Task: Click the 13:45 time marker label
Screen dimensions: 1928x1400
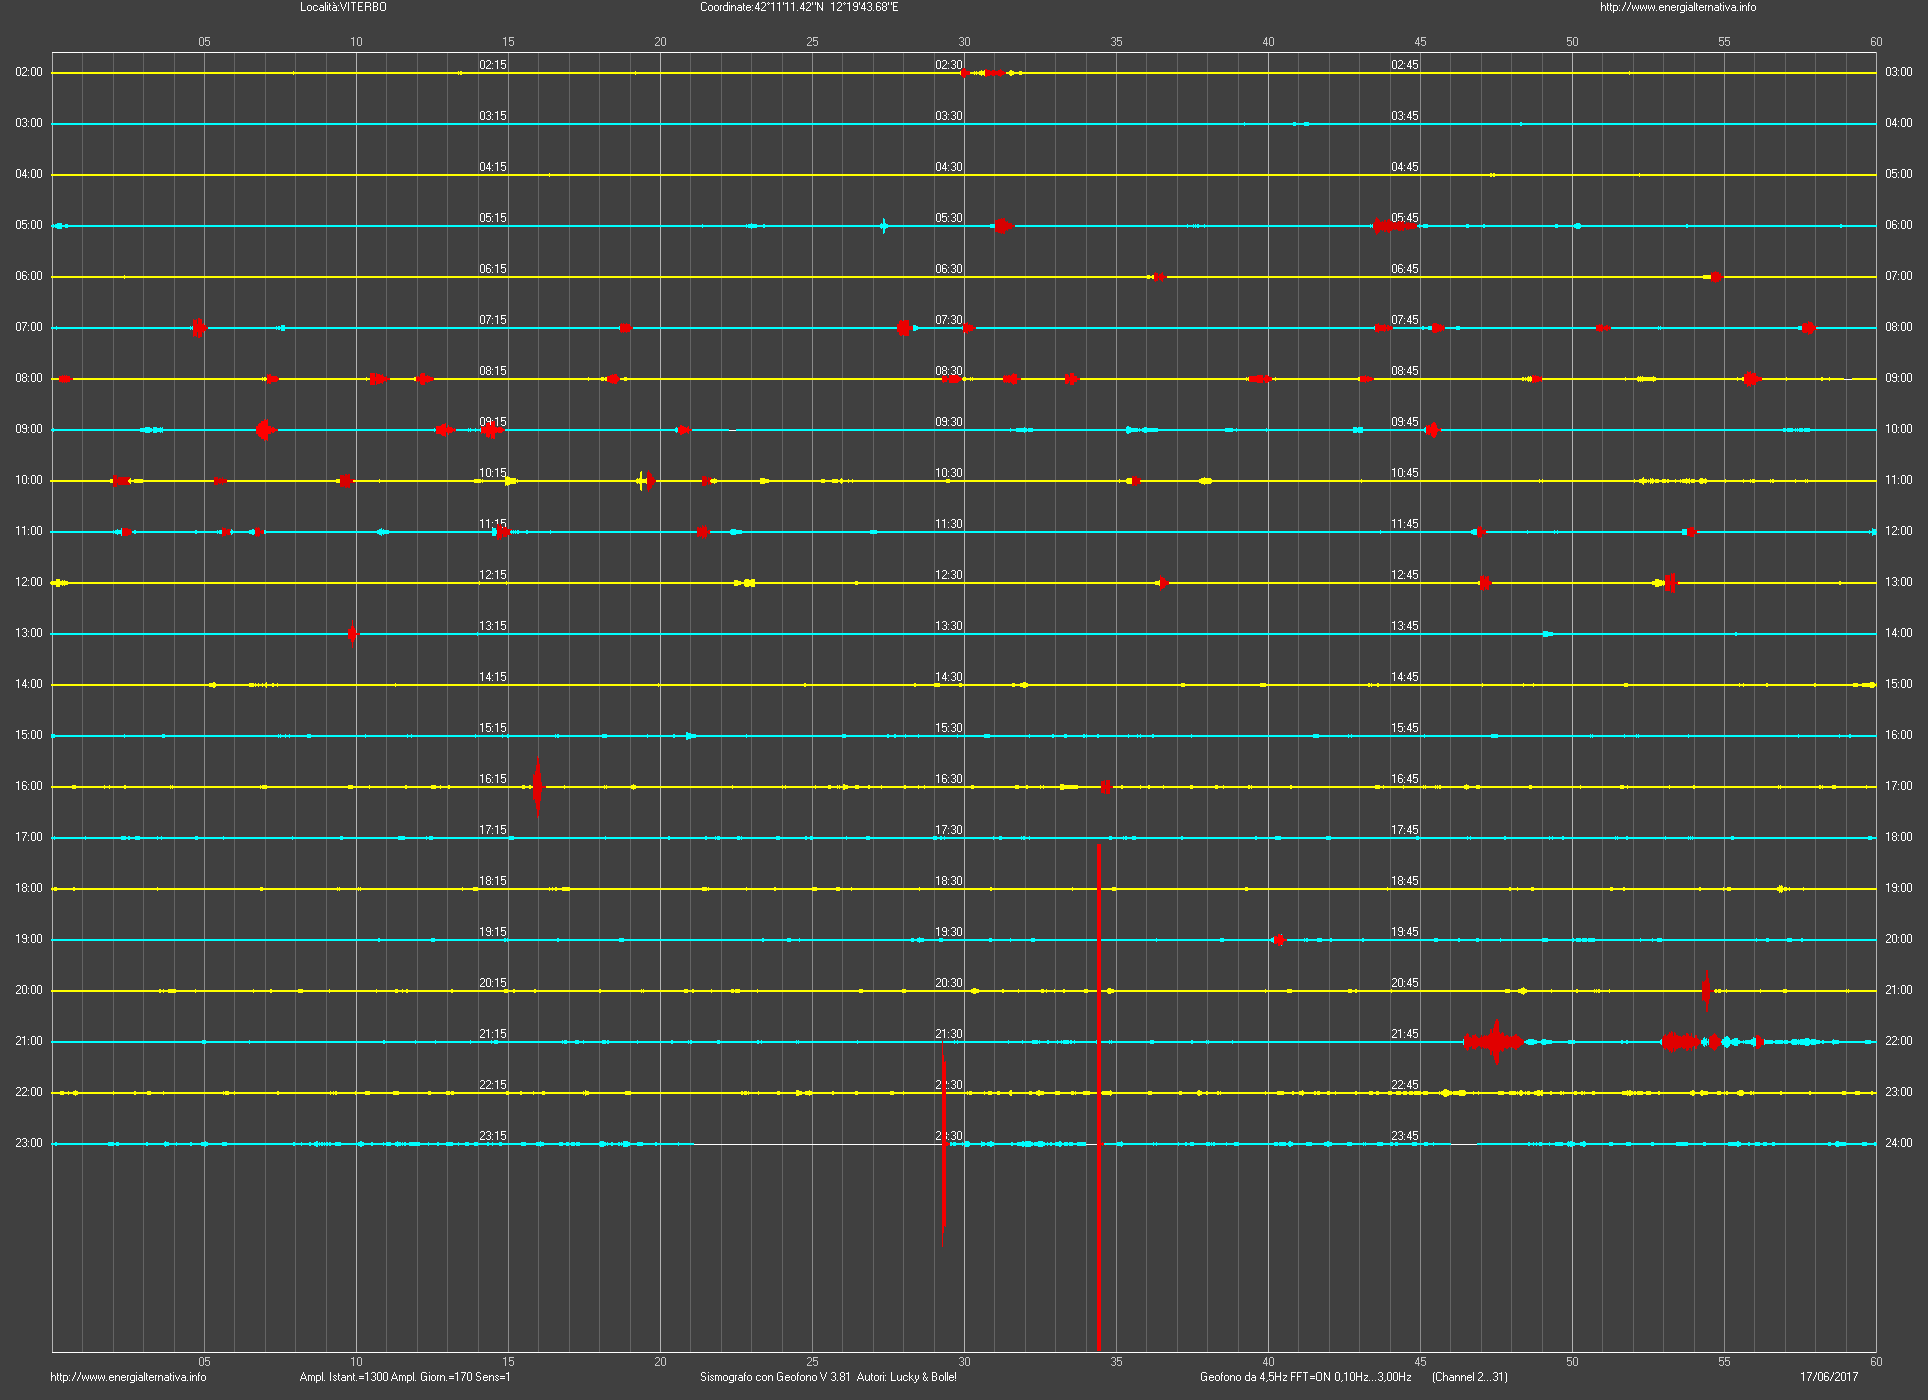Action: (1405, 626)
